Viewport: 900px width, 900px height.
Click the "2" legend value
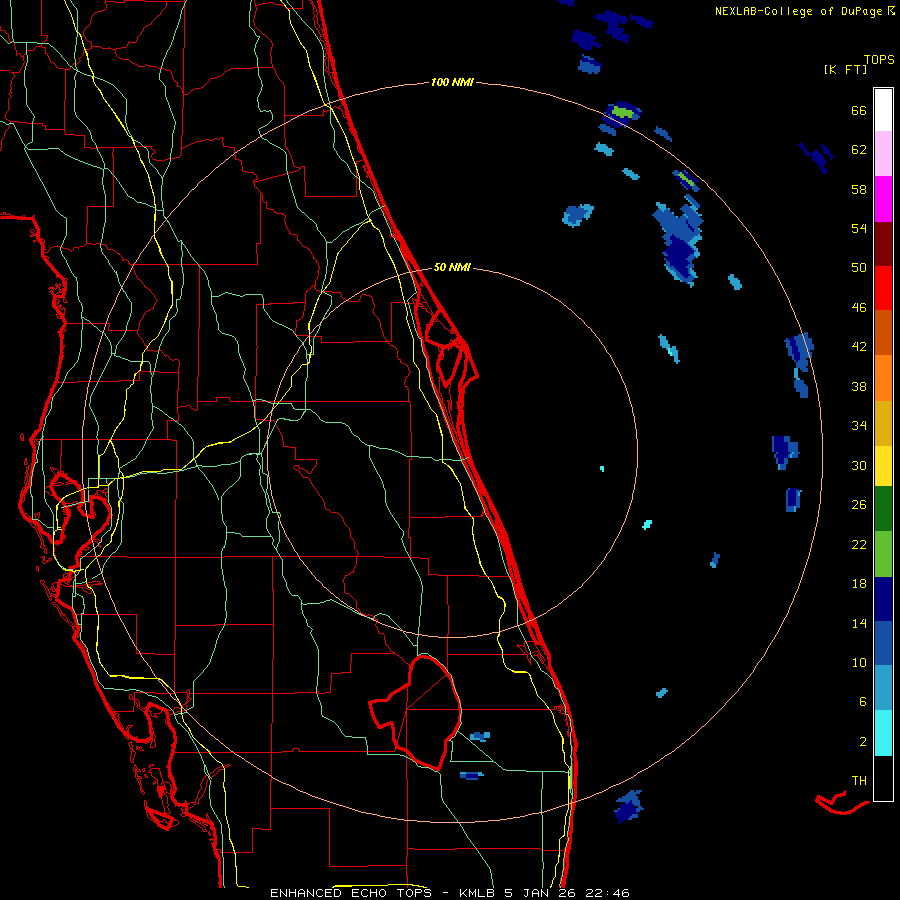pyautogui.click(x=863, y=742)
